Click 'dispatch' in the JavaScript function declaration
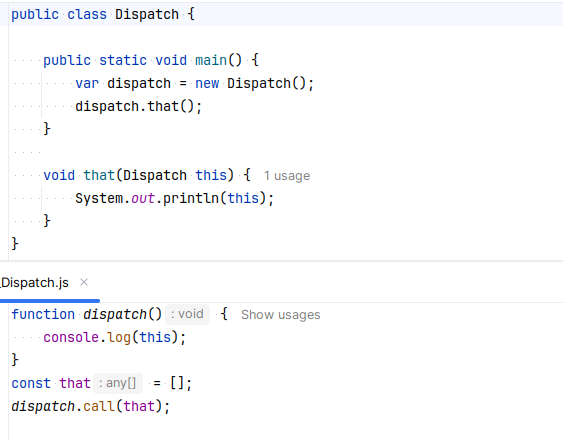This screenshot has height=441, width=563. coord(115,315)
